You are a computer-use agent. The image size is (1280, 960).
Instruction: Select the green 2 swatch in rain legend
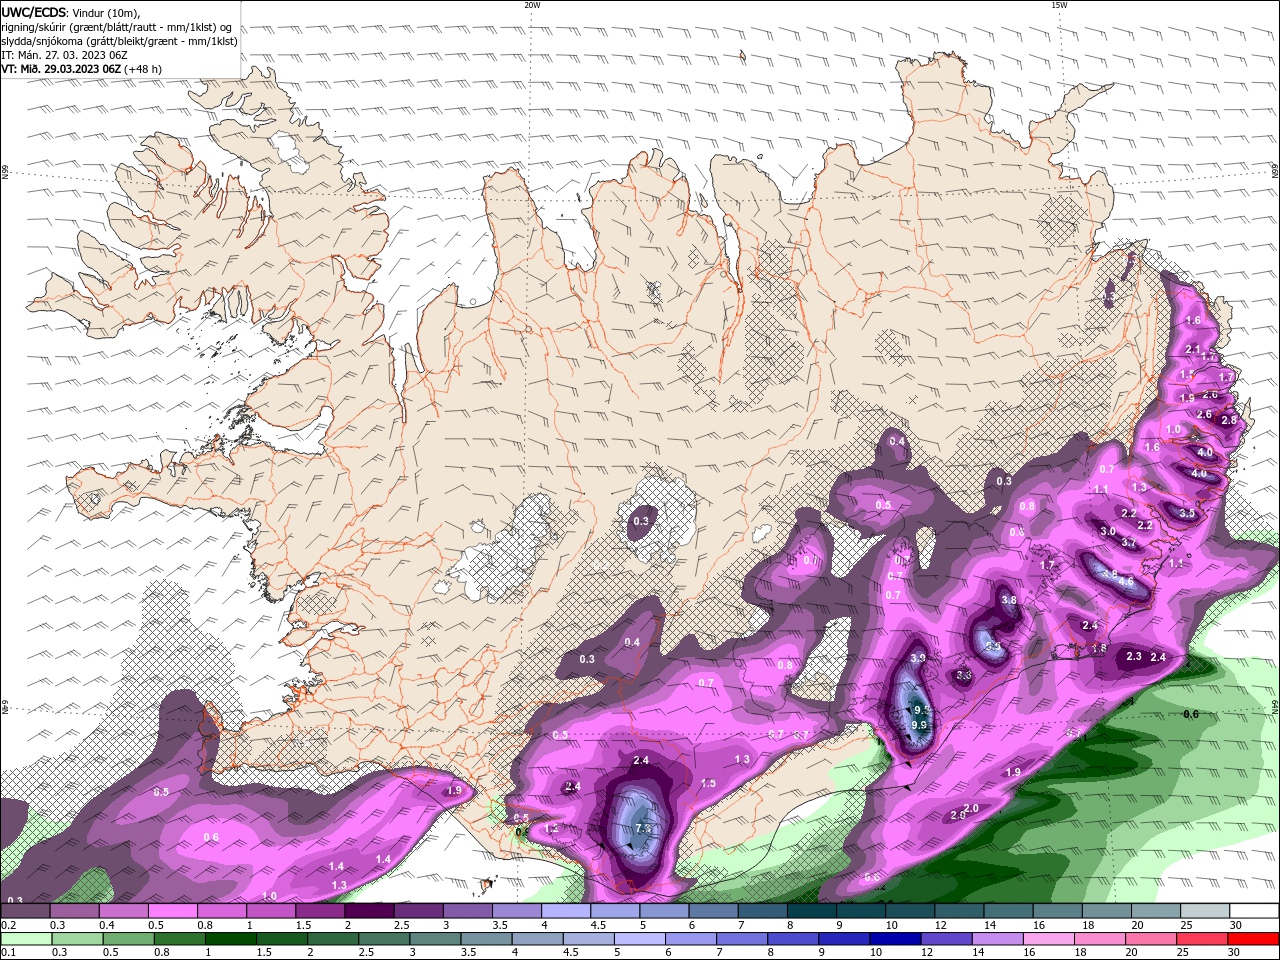click(333, 939)
